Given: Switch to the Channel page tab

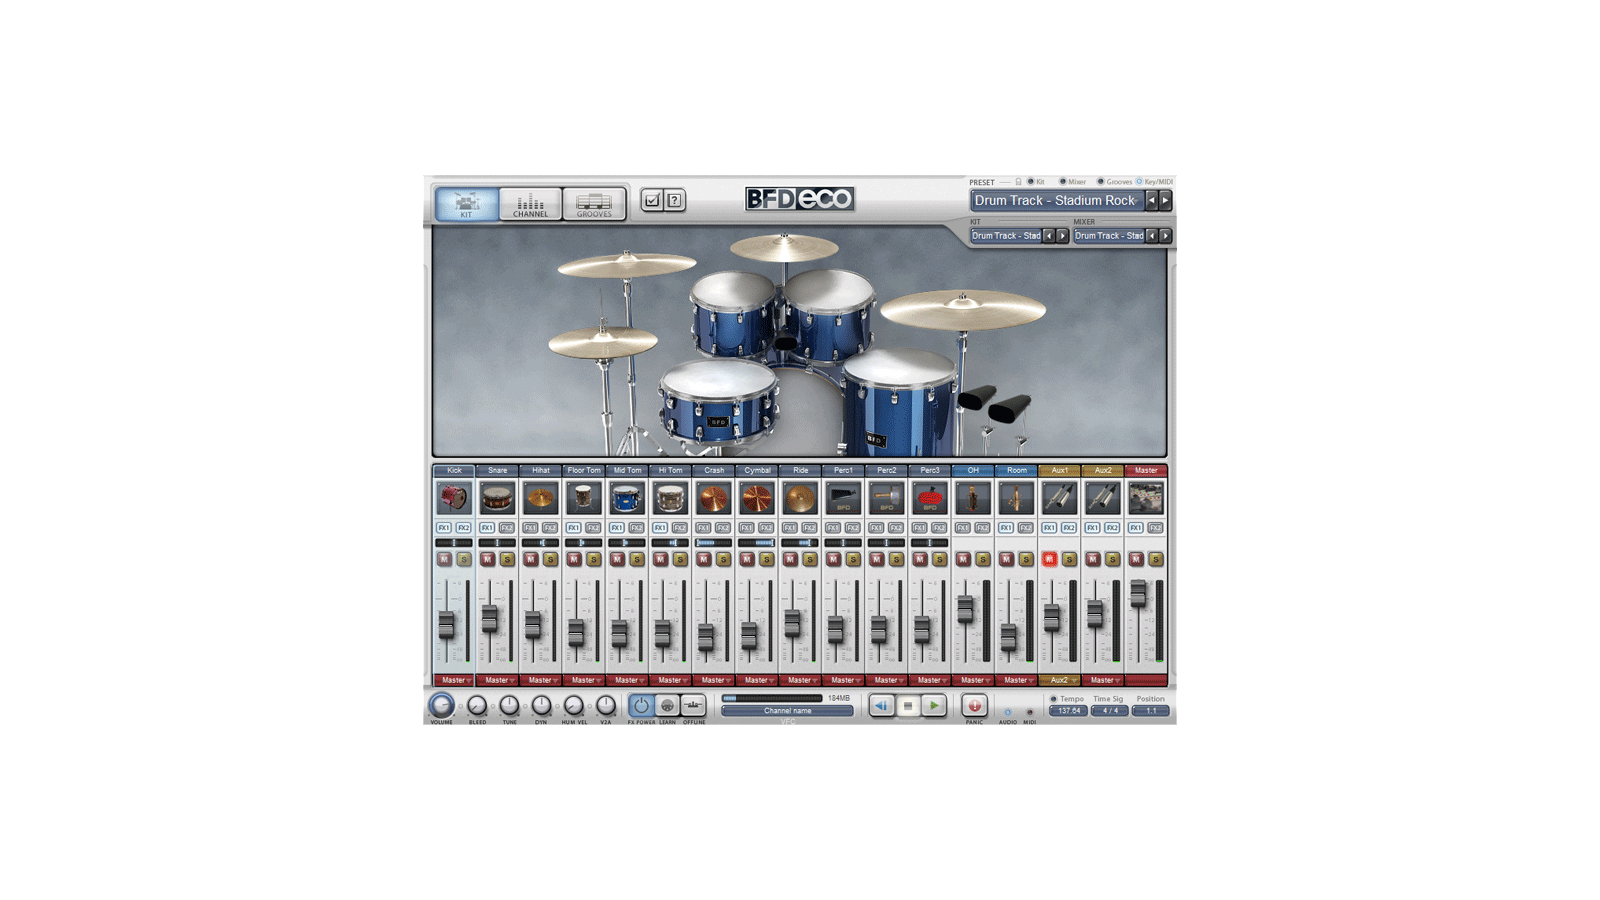Looking at the screenshot, I should point(530,203).
